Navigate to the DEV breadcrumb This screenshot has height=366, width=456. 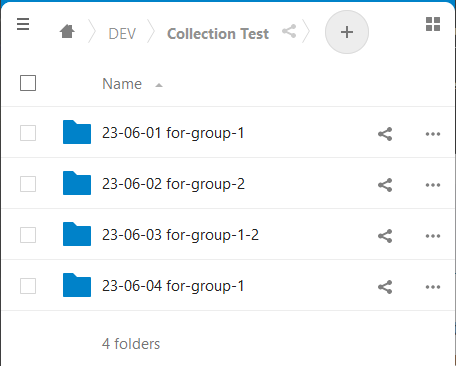pyautogui.click(x=122, y=34)
